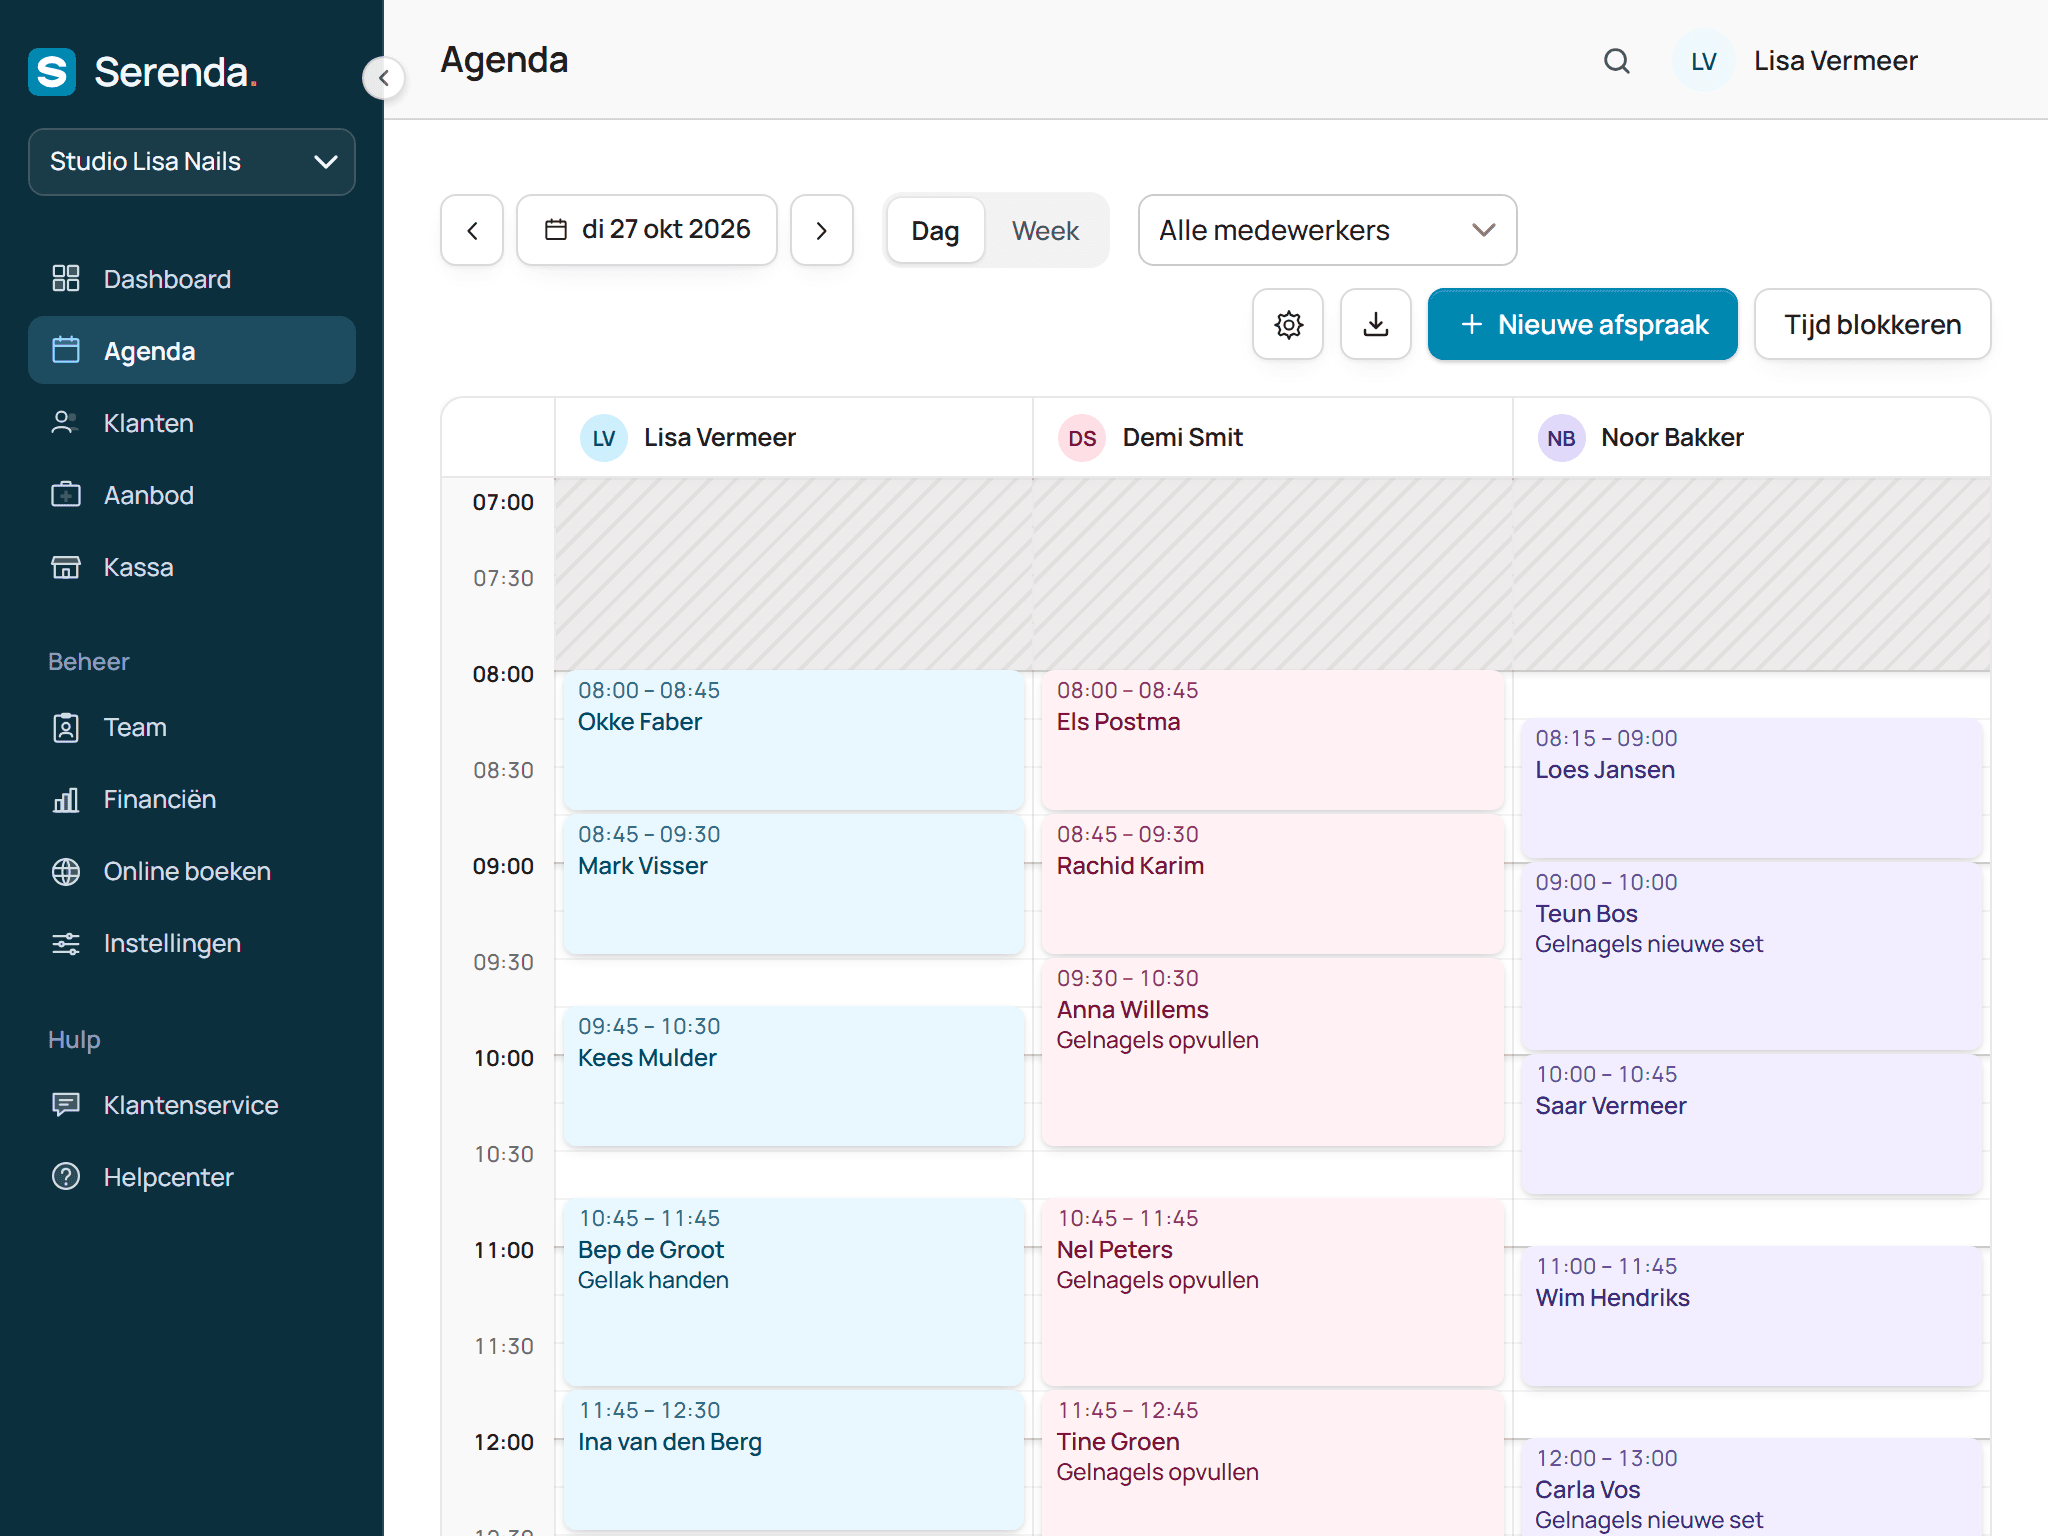The image size is (2048, 1536).
Task: Go to previous day arrow
Action: pyautogui.click(x=472, y=230)
